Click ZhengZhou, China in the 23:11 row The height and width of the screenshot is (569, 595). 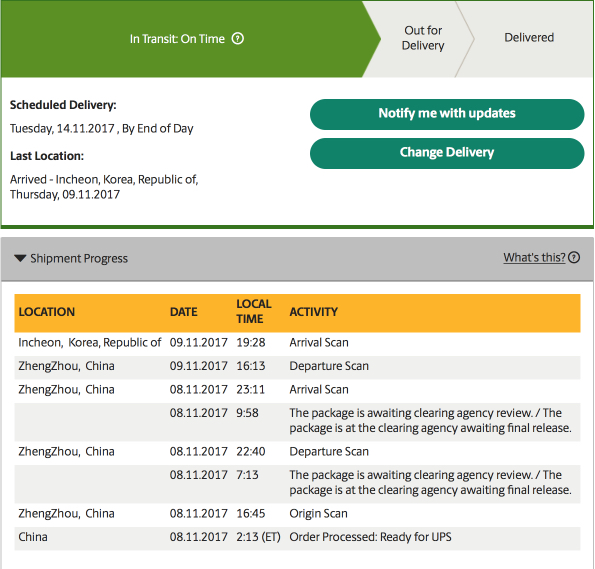(66, 389)
